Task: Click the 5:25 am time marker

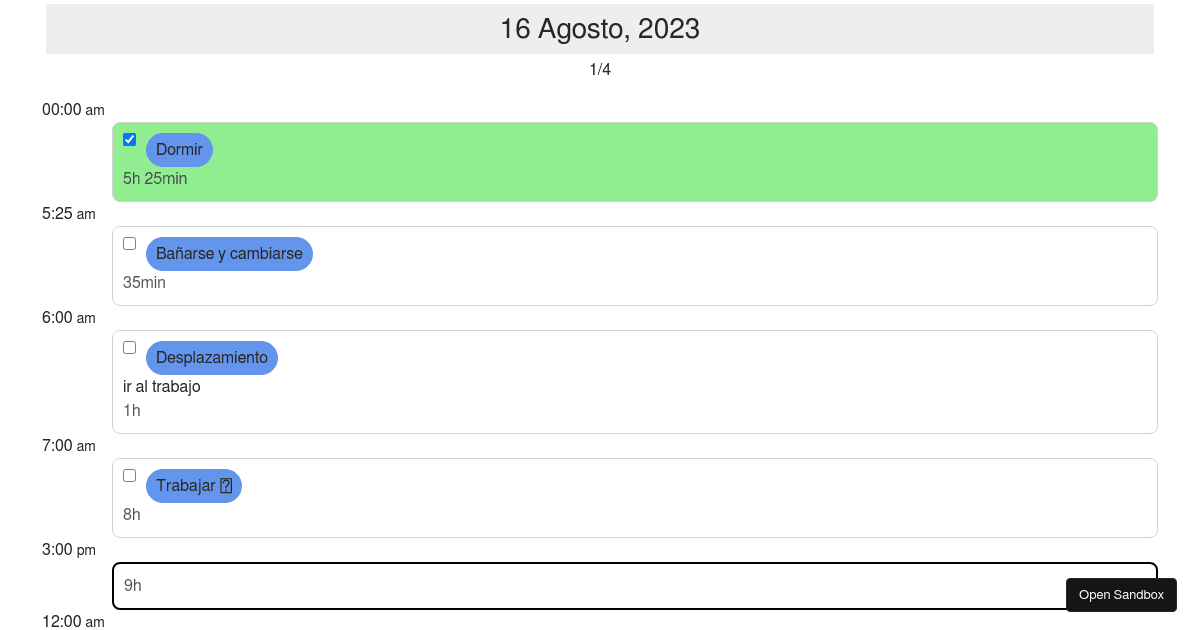Action: click(x=69, y=214)
